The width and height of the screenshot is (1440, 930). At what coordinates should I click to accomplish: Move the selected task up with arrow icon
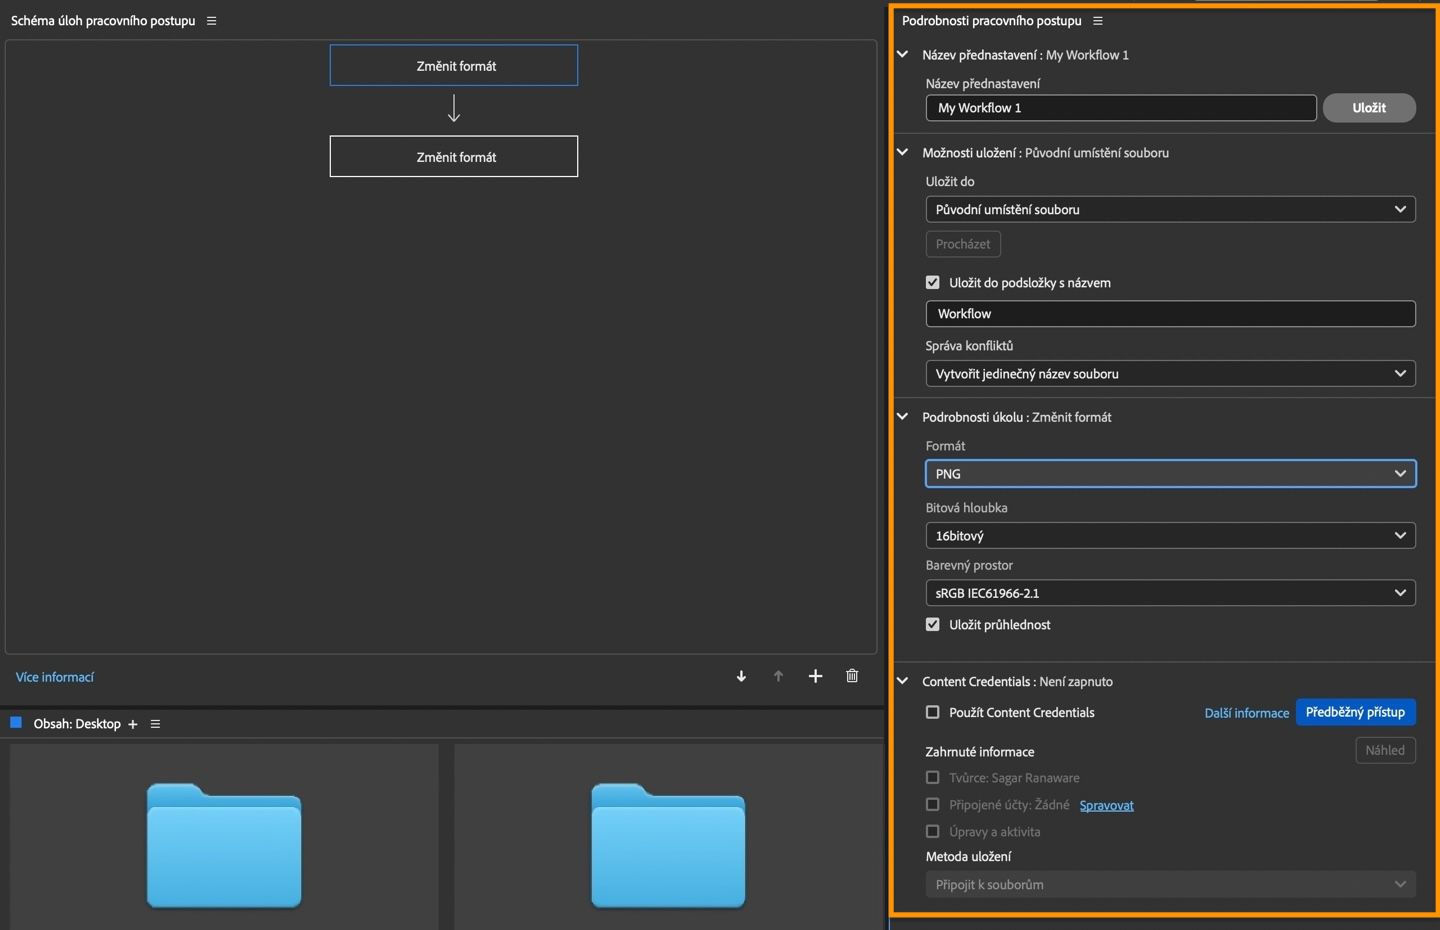(x=778, y=677)
